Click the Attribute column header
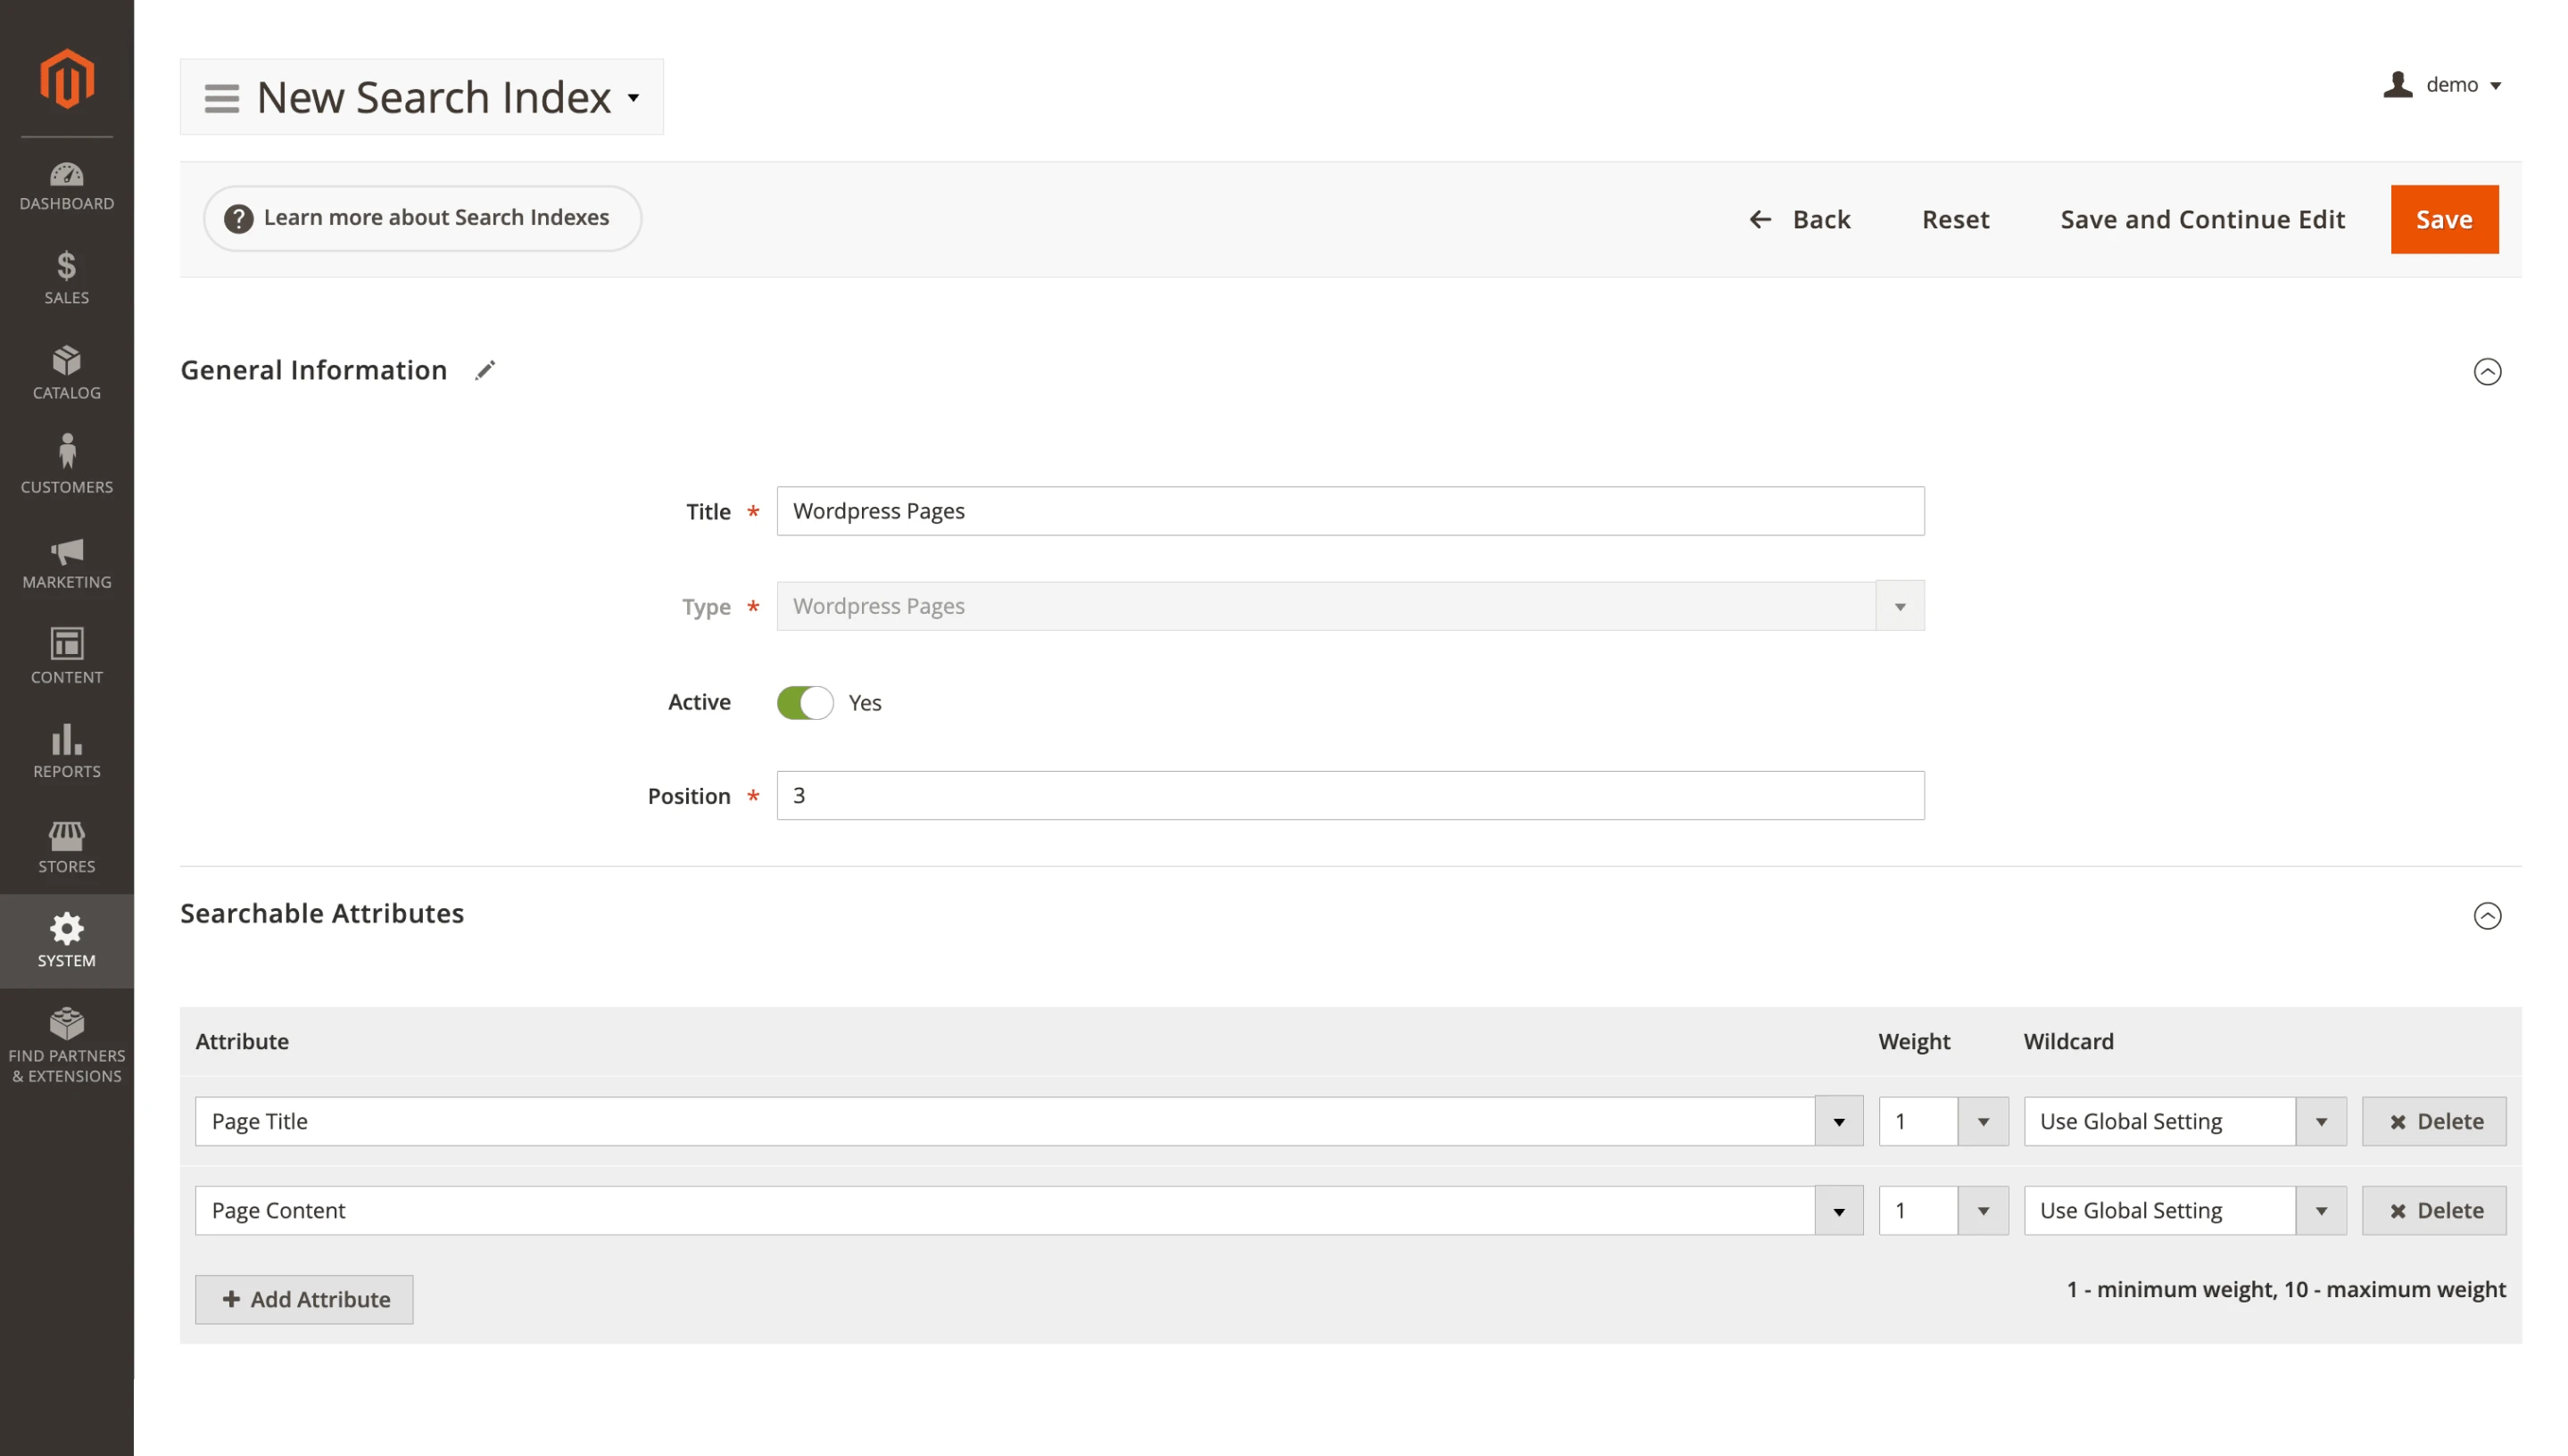2568x1456 pixels. tap(242, 1041)
